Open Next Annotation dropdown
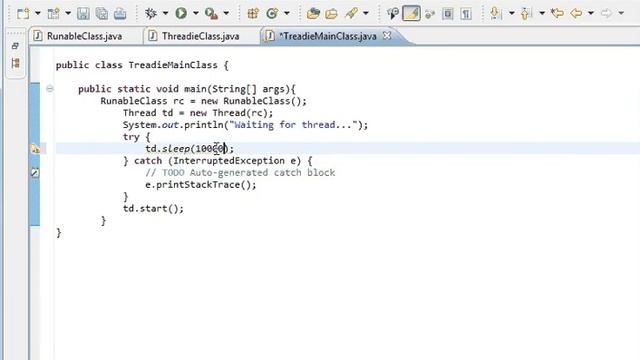Screen dimensions: 640x360 click(x=511, y=13)
